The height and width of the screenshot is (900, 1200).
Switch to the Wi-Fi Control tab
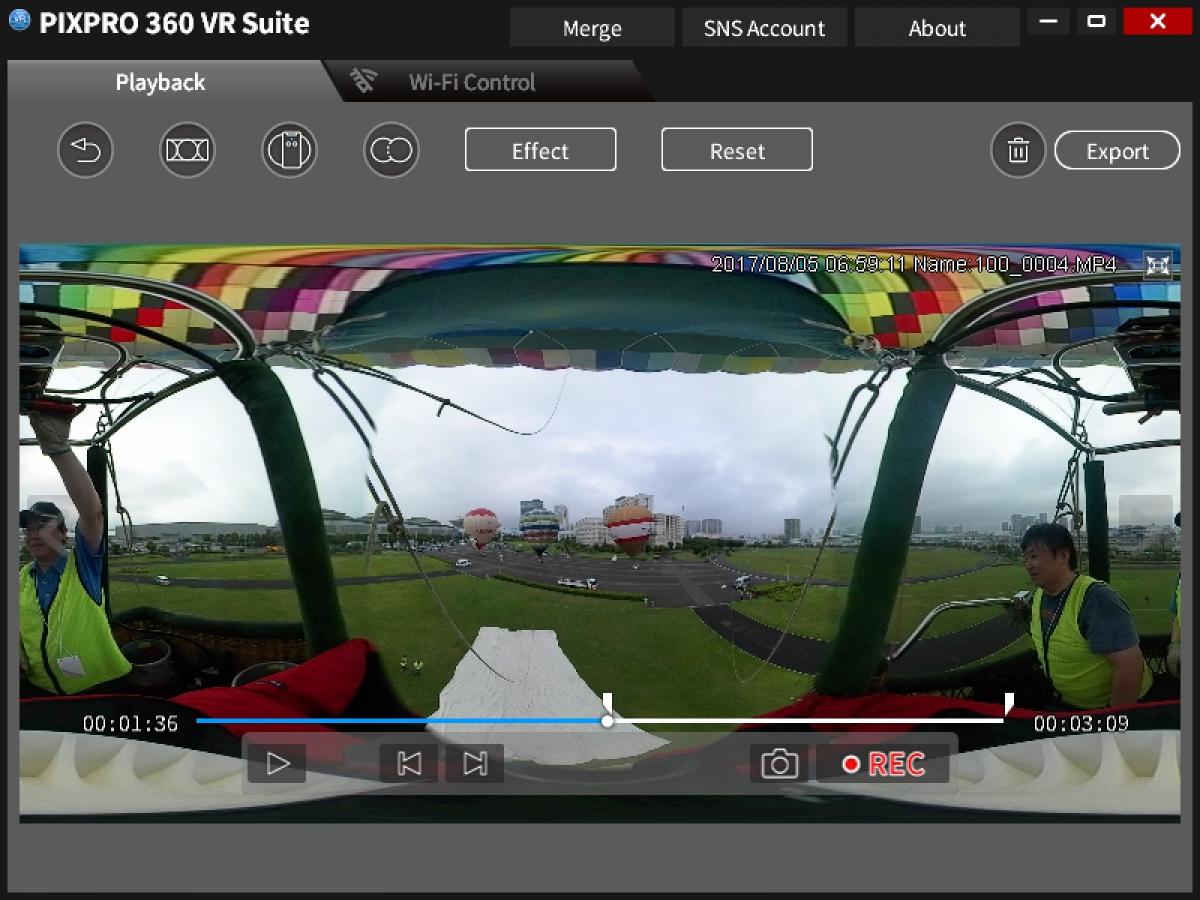click(x=472, y=82)
